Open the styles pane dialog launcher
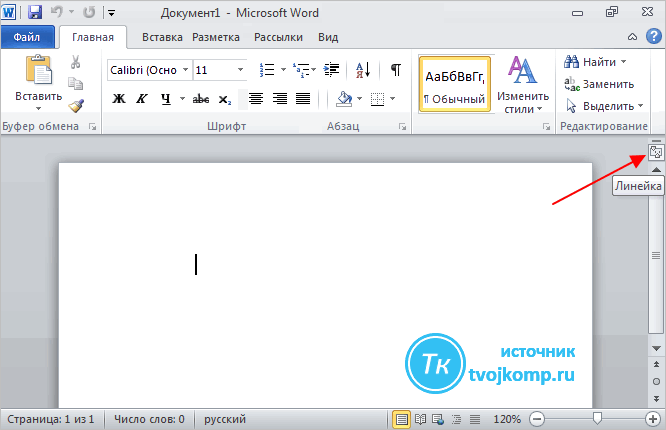666x430 pixels. pos(547,127)
